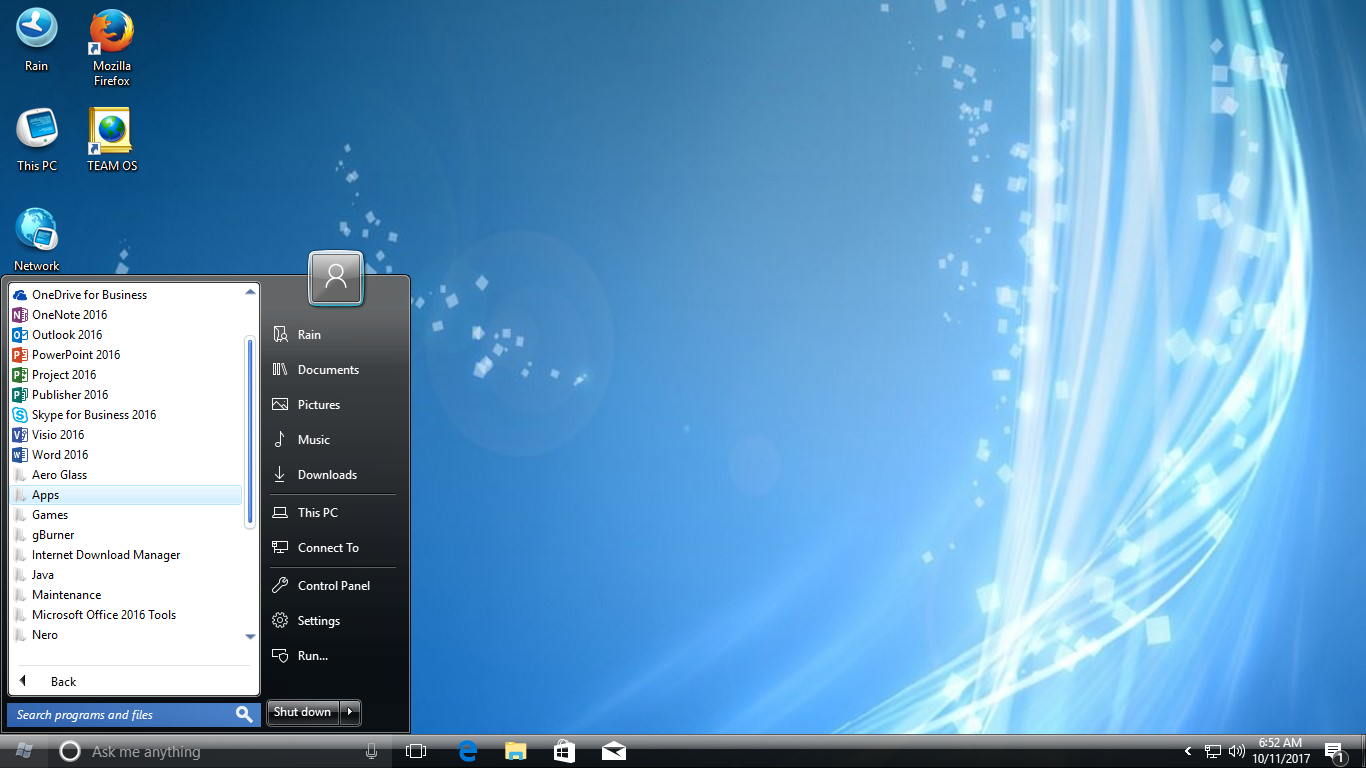
Task: Select the TEAM OS desktop shortcut
Action: click(112, 140)
